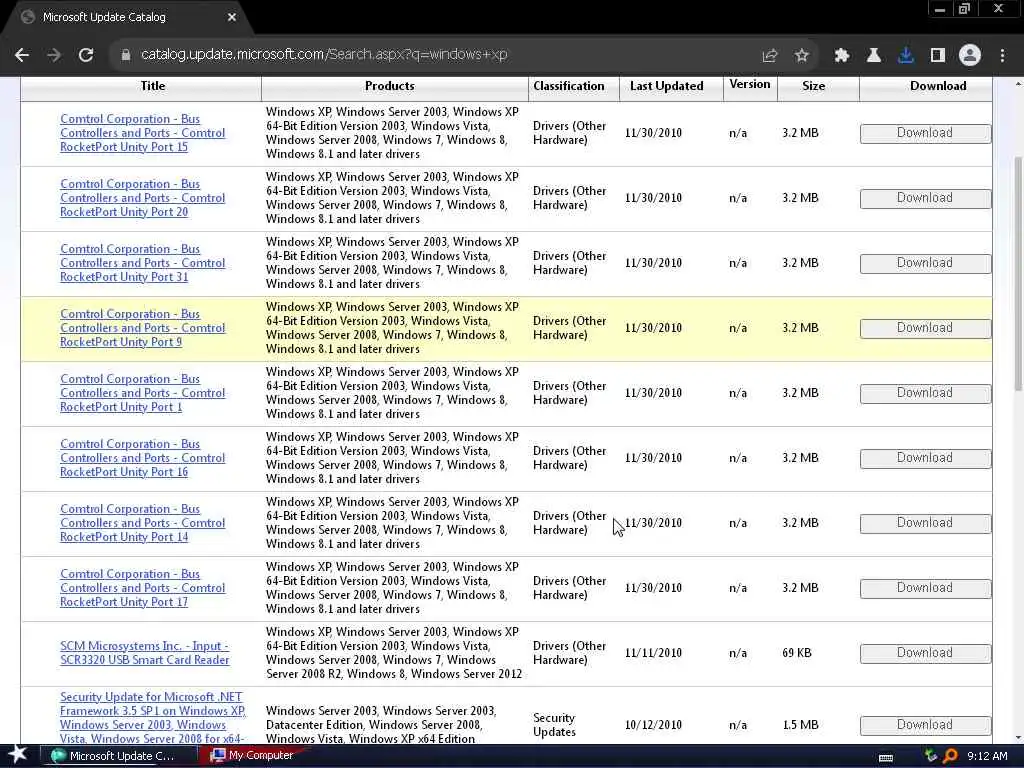
Task: Open Chrome three-dot menu
Action: (1002, 56)
